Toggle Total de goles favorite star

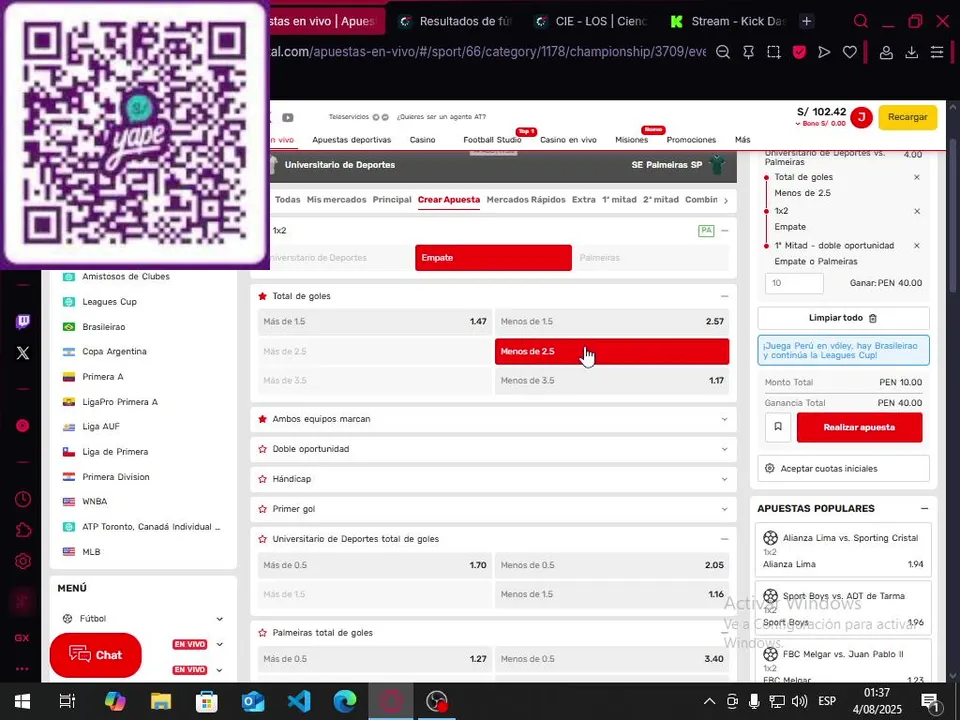[x=263, y=296]
